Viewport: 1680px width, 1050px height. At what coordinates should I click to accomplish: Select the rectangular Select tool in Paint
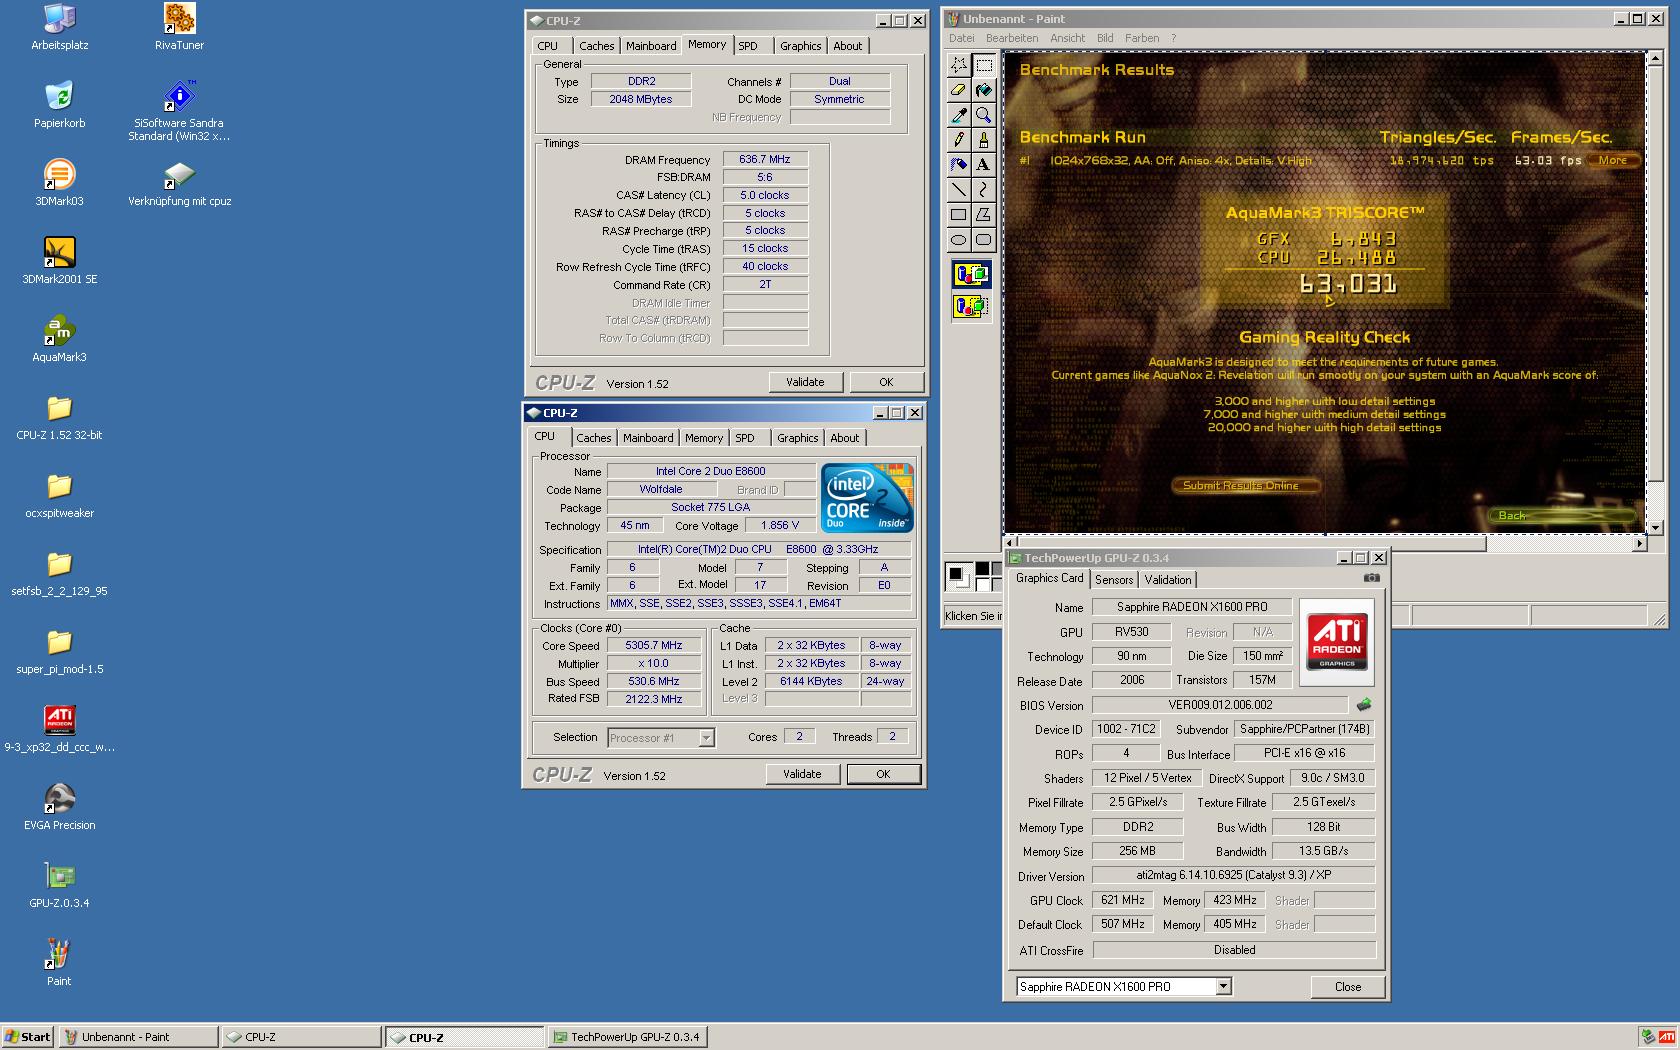[983, 65]
